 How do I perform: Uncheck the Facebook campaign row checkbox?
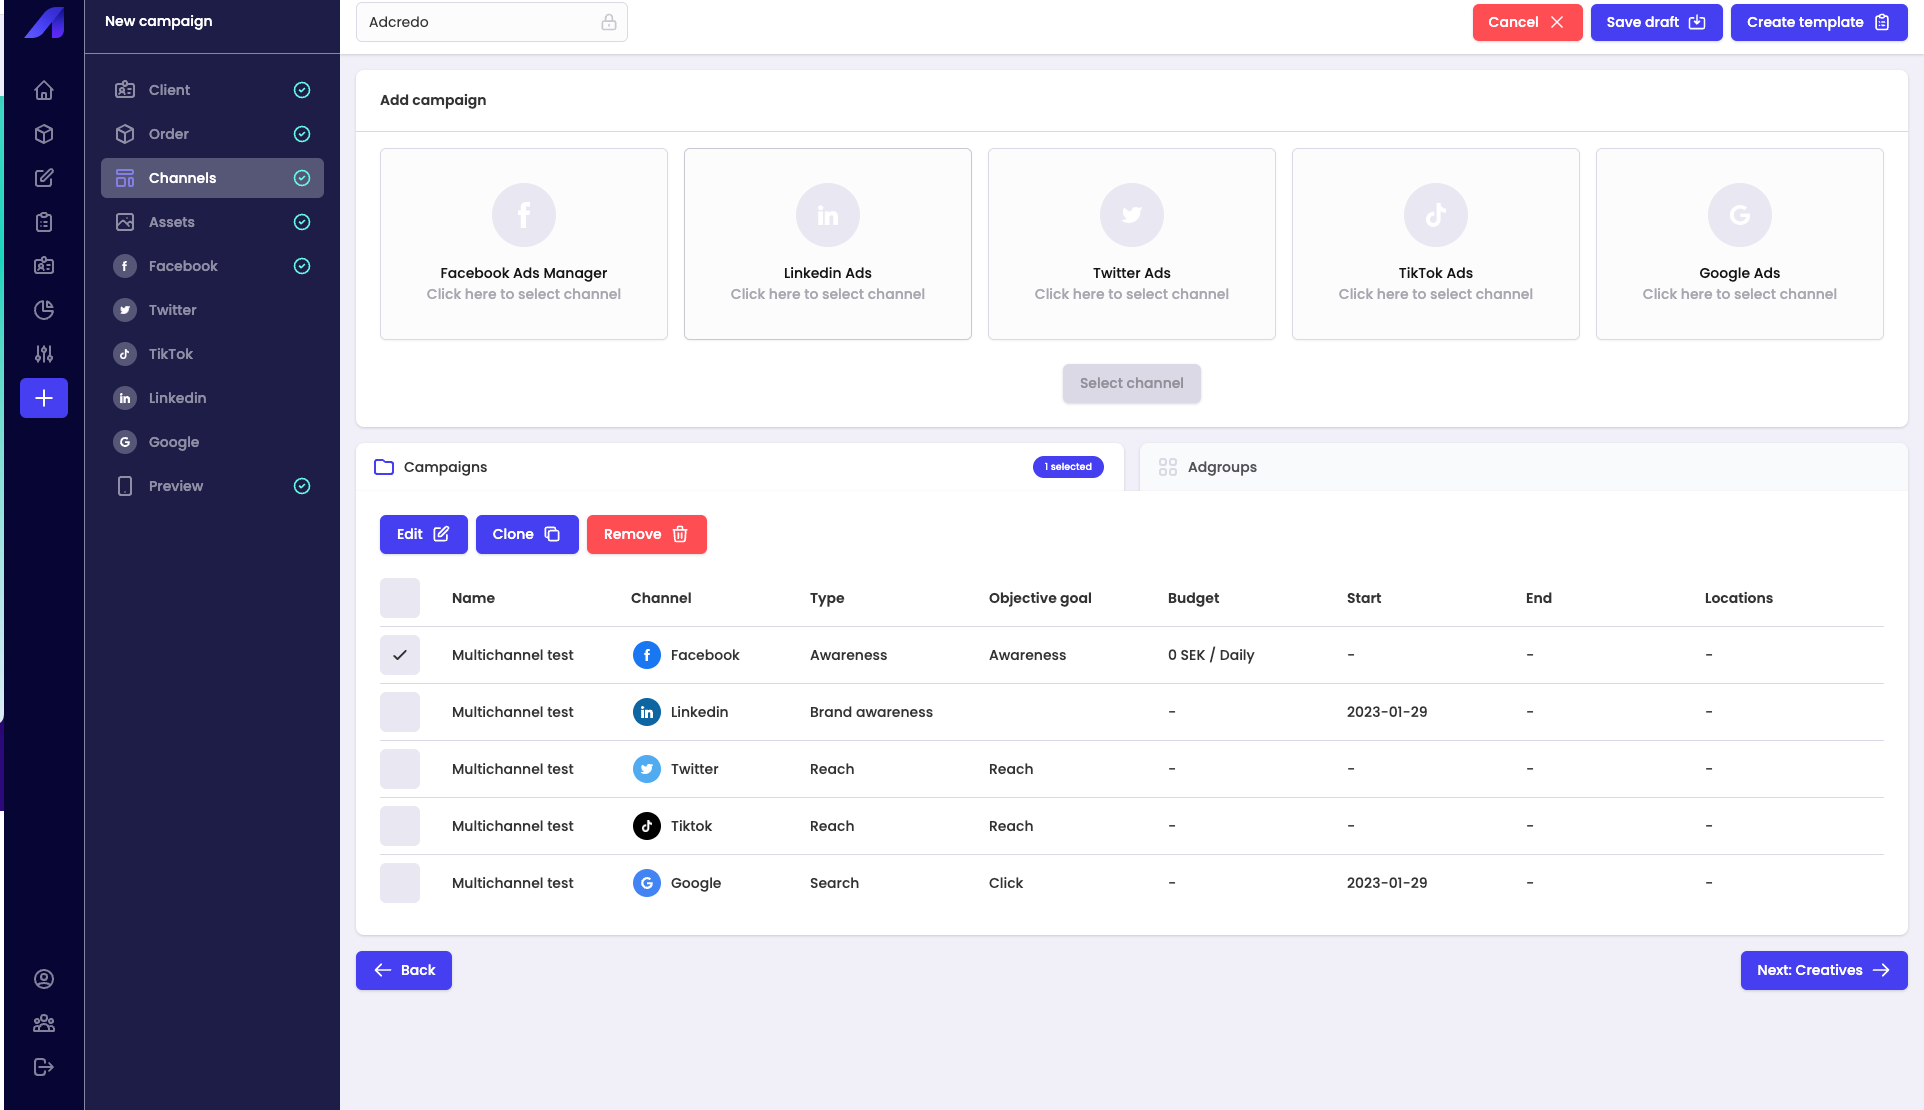(x=400, y=655)
